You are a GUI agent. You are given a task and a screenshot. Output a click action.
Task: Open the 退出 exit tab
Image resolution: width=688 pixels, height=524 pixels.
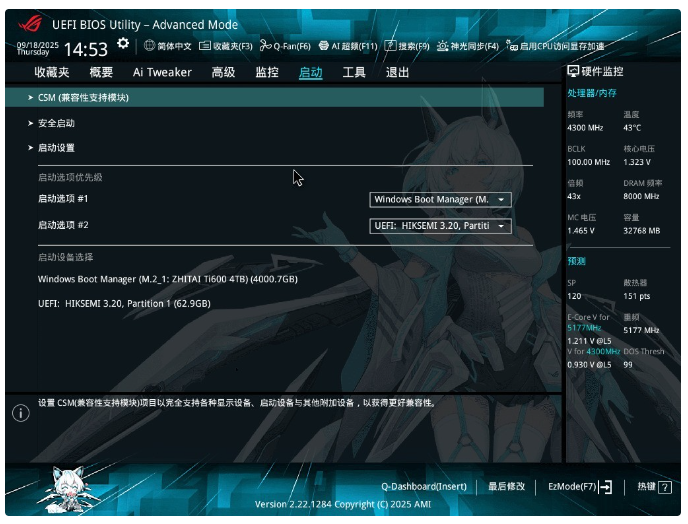398,72
